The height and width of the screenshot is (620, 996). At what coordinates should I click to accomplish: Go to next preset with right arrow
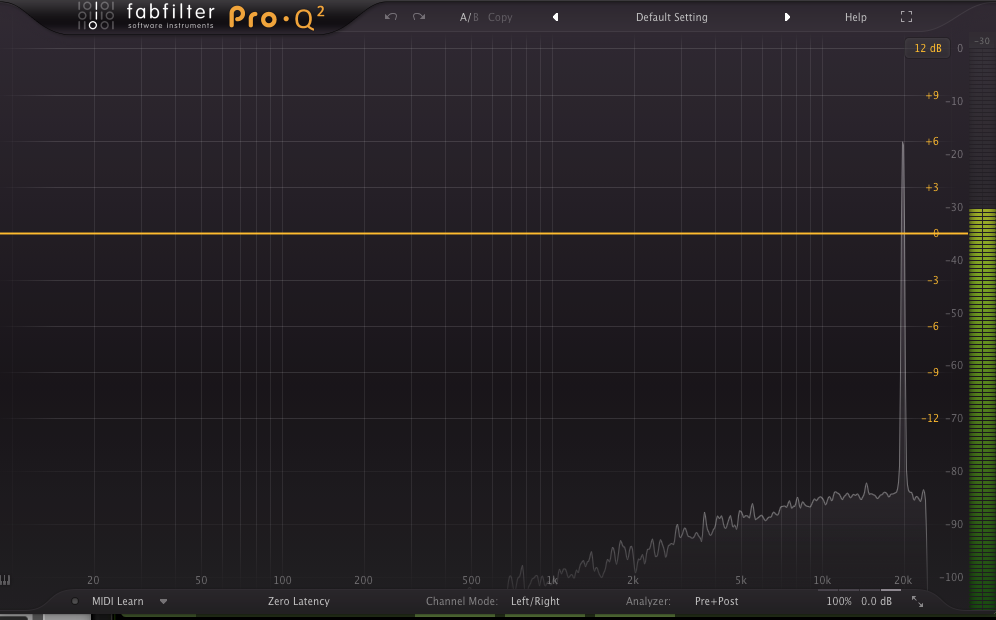pyautogui.click(x=787, y=17)
